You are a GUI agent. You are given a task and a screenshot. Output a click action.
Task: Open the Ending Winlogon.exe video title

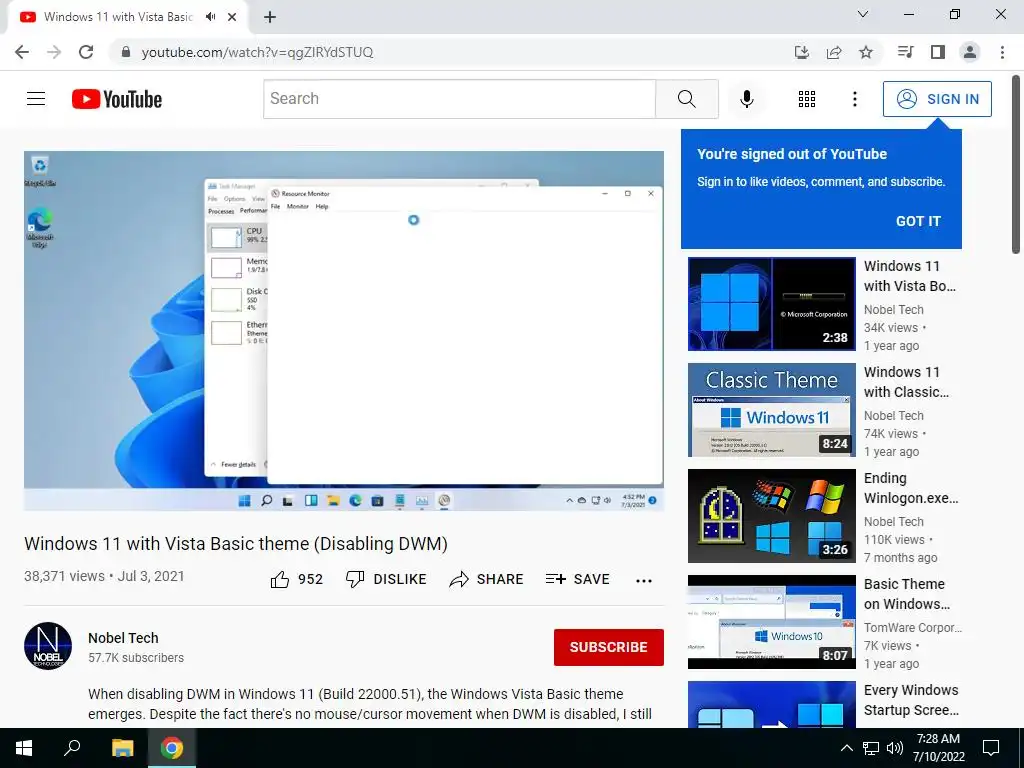(910, 488)
